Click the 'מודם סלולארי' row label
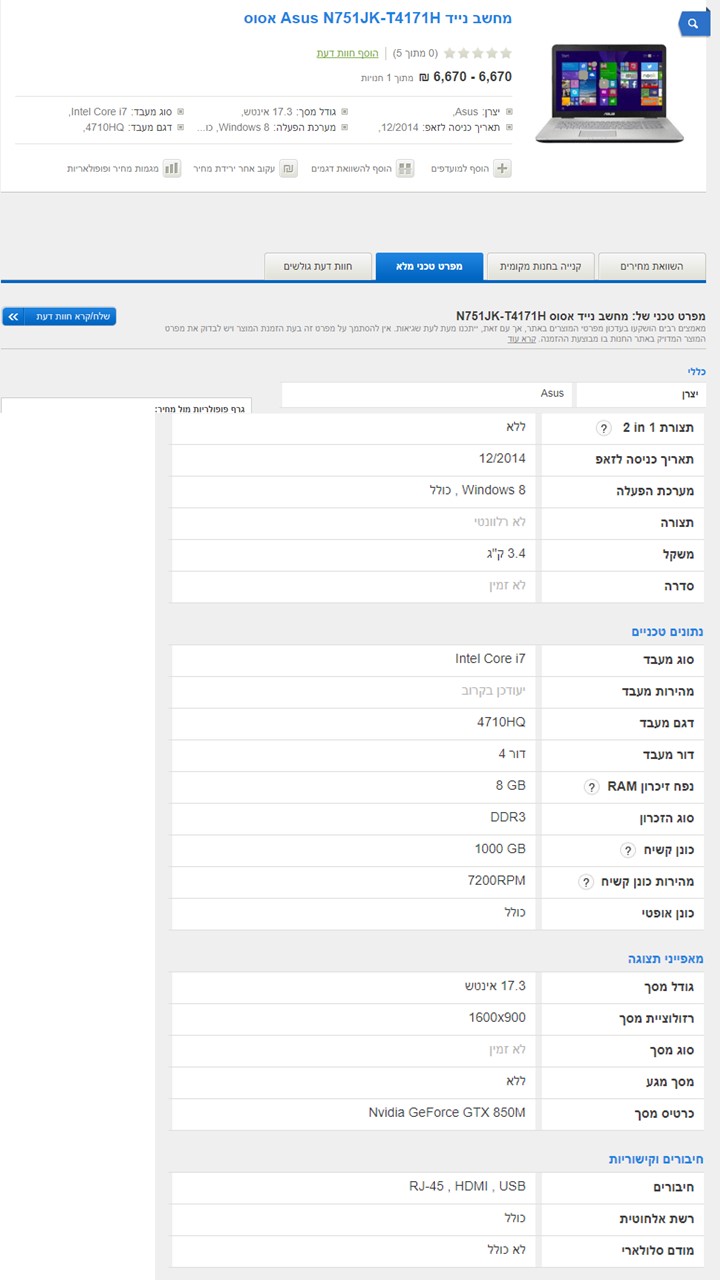 click(657, 1251)
